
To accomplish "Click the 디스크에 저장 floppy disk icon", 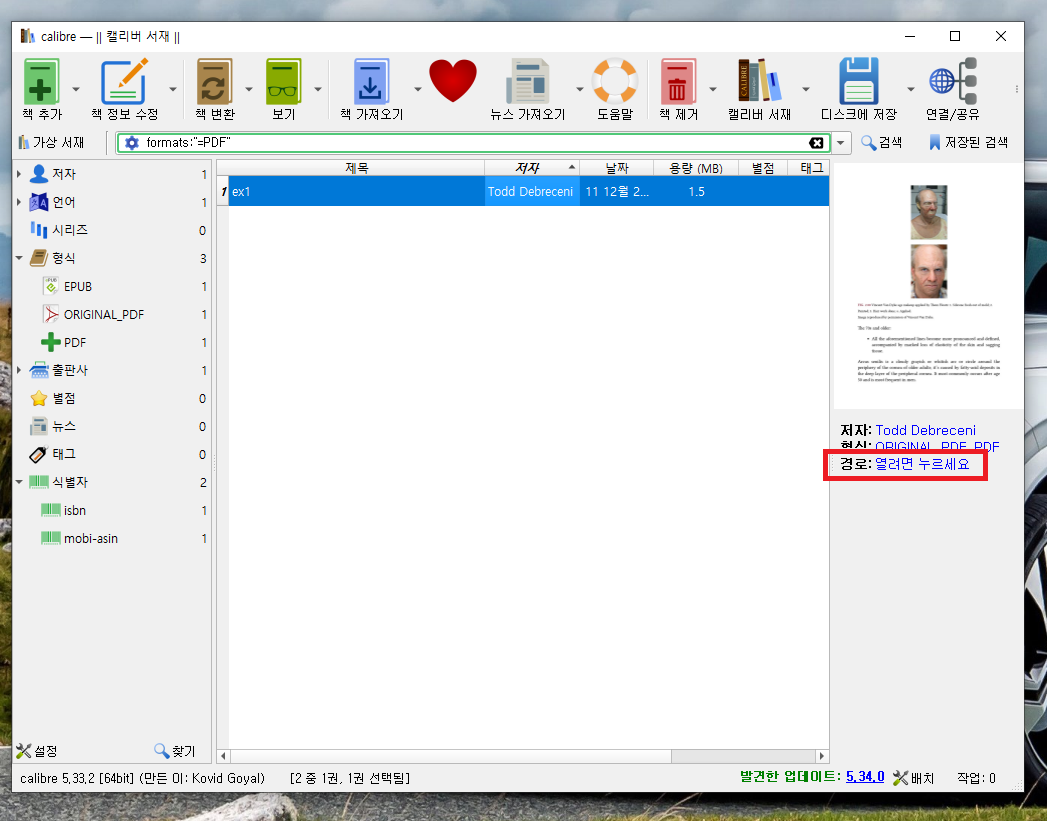I will tap(859, 81).
